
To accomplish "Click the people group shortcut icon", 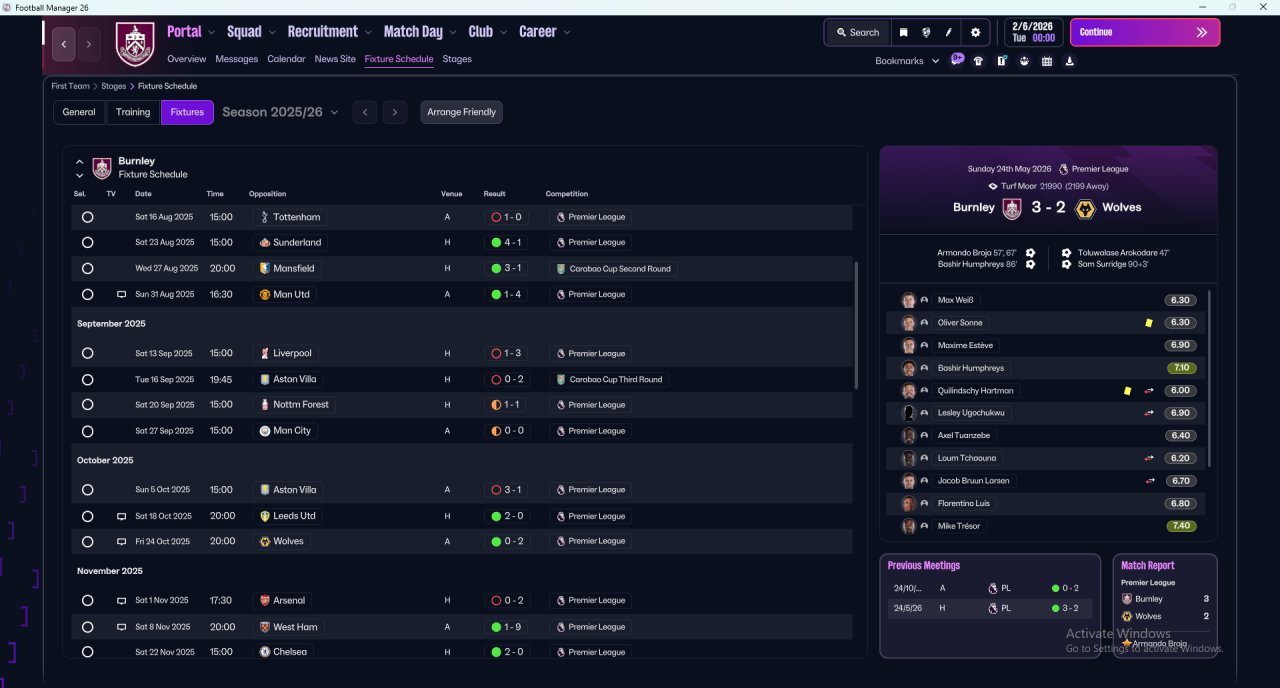I will tap(1024, 61).
